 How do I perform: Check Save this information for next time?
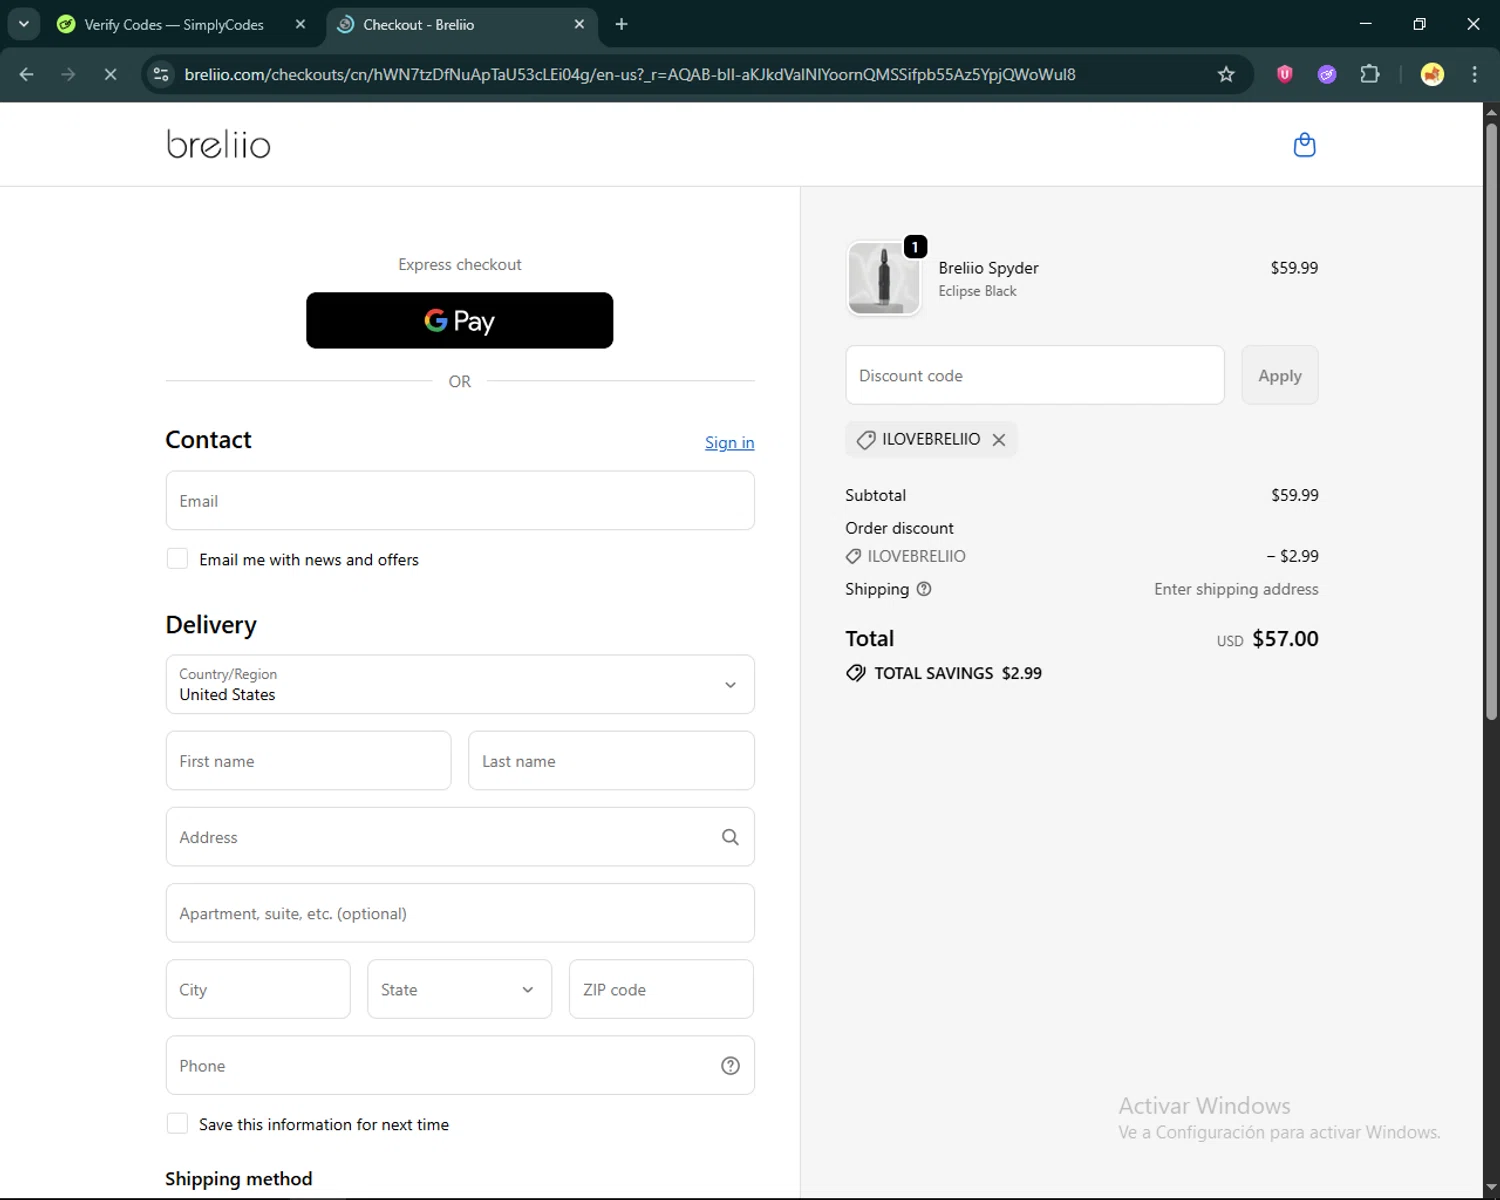coord(177,1124)
